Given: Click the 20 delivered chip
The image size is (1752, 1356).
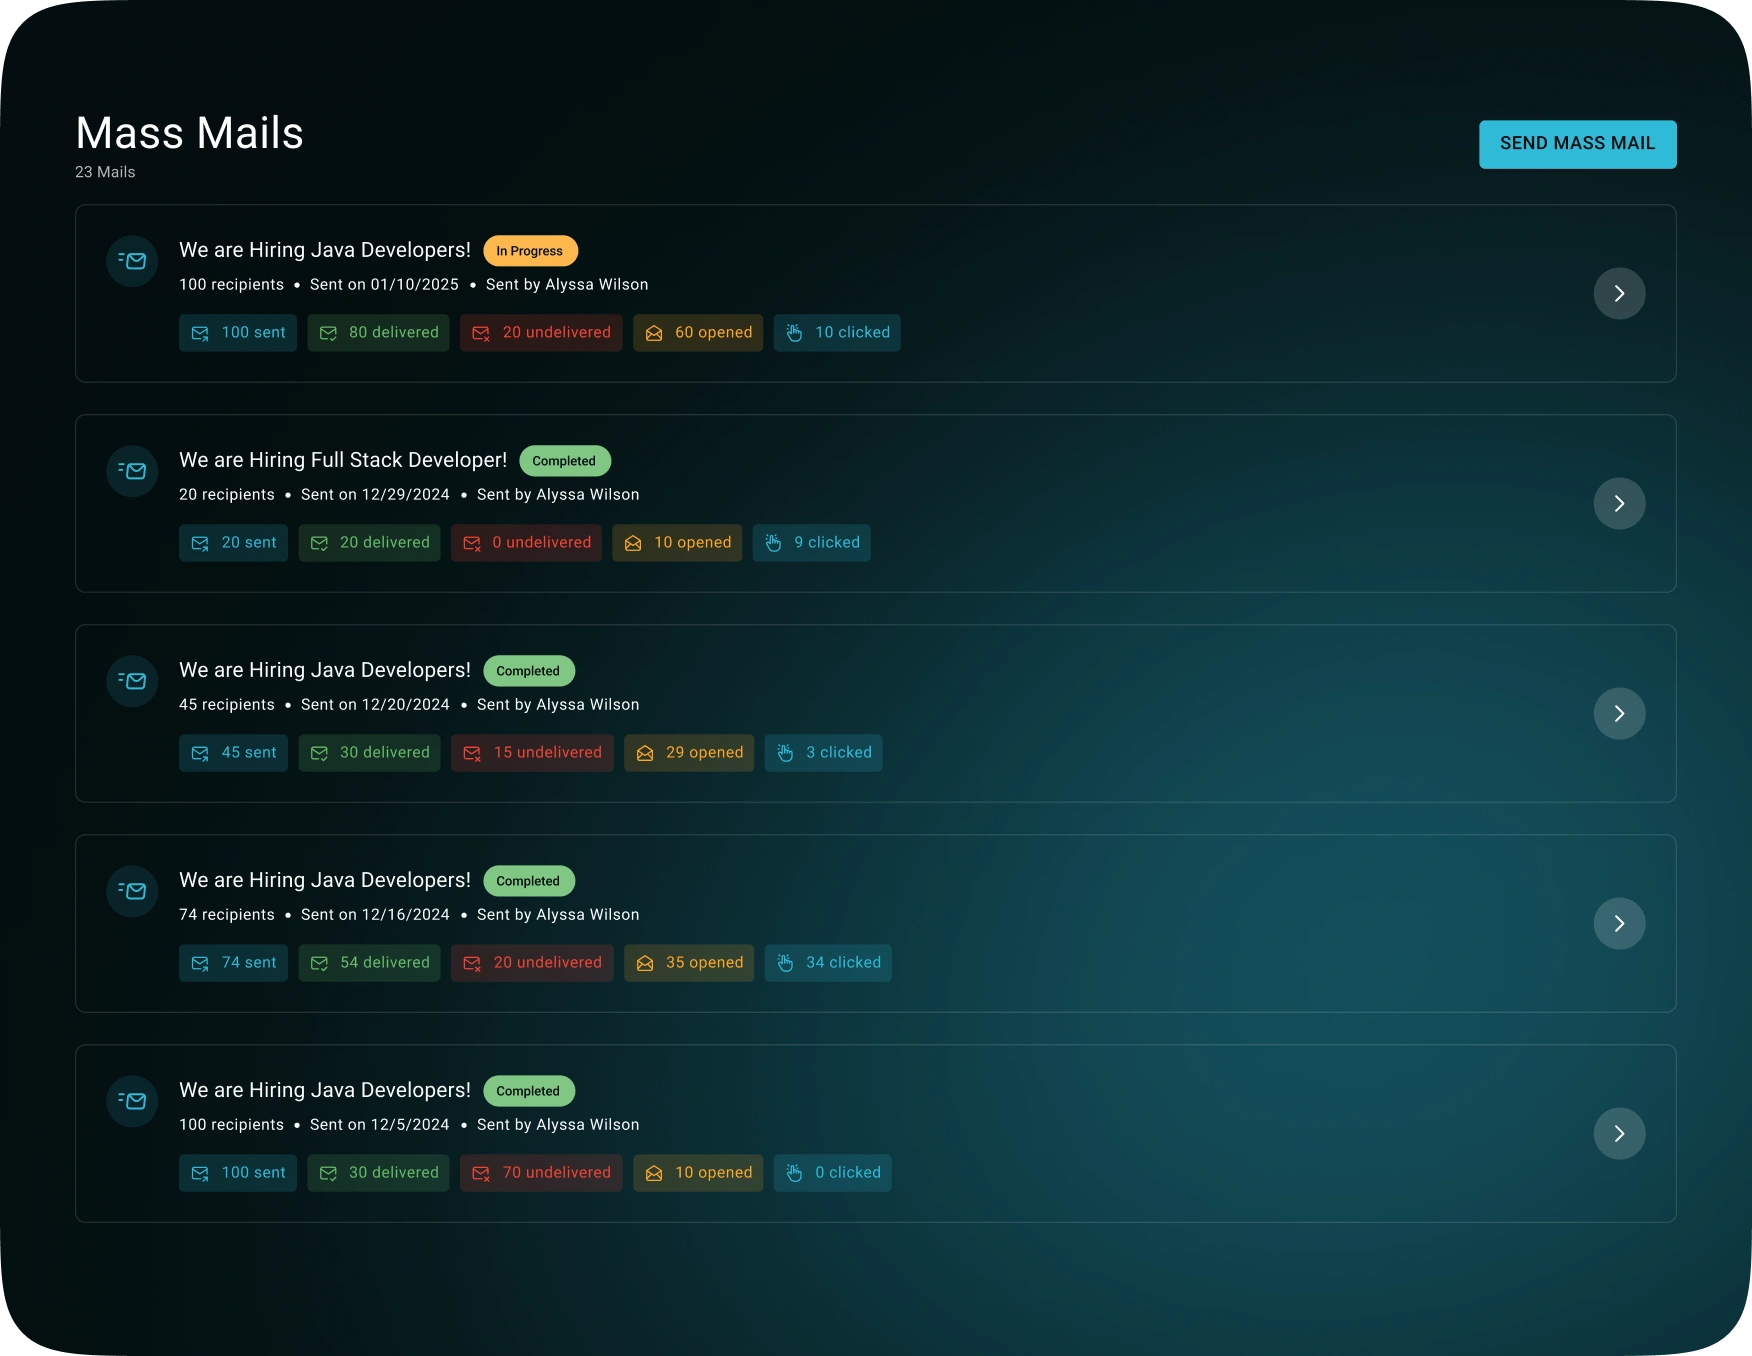Looking at the screenshot, I should coord(369,543).
